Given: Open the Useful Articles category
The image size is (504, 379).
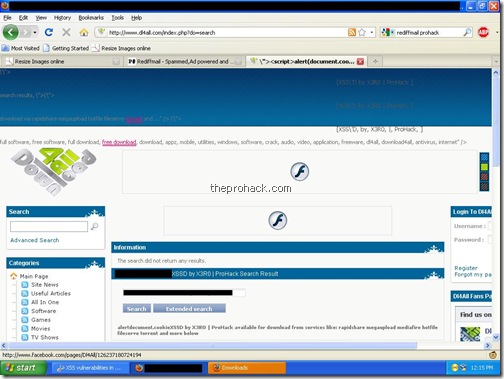Looking at the screenshot, I should coord(51,293).
